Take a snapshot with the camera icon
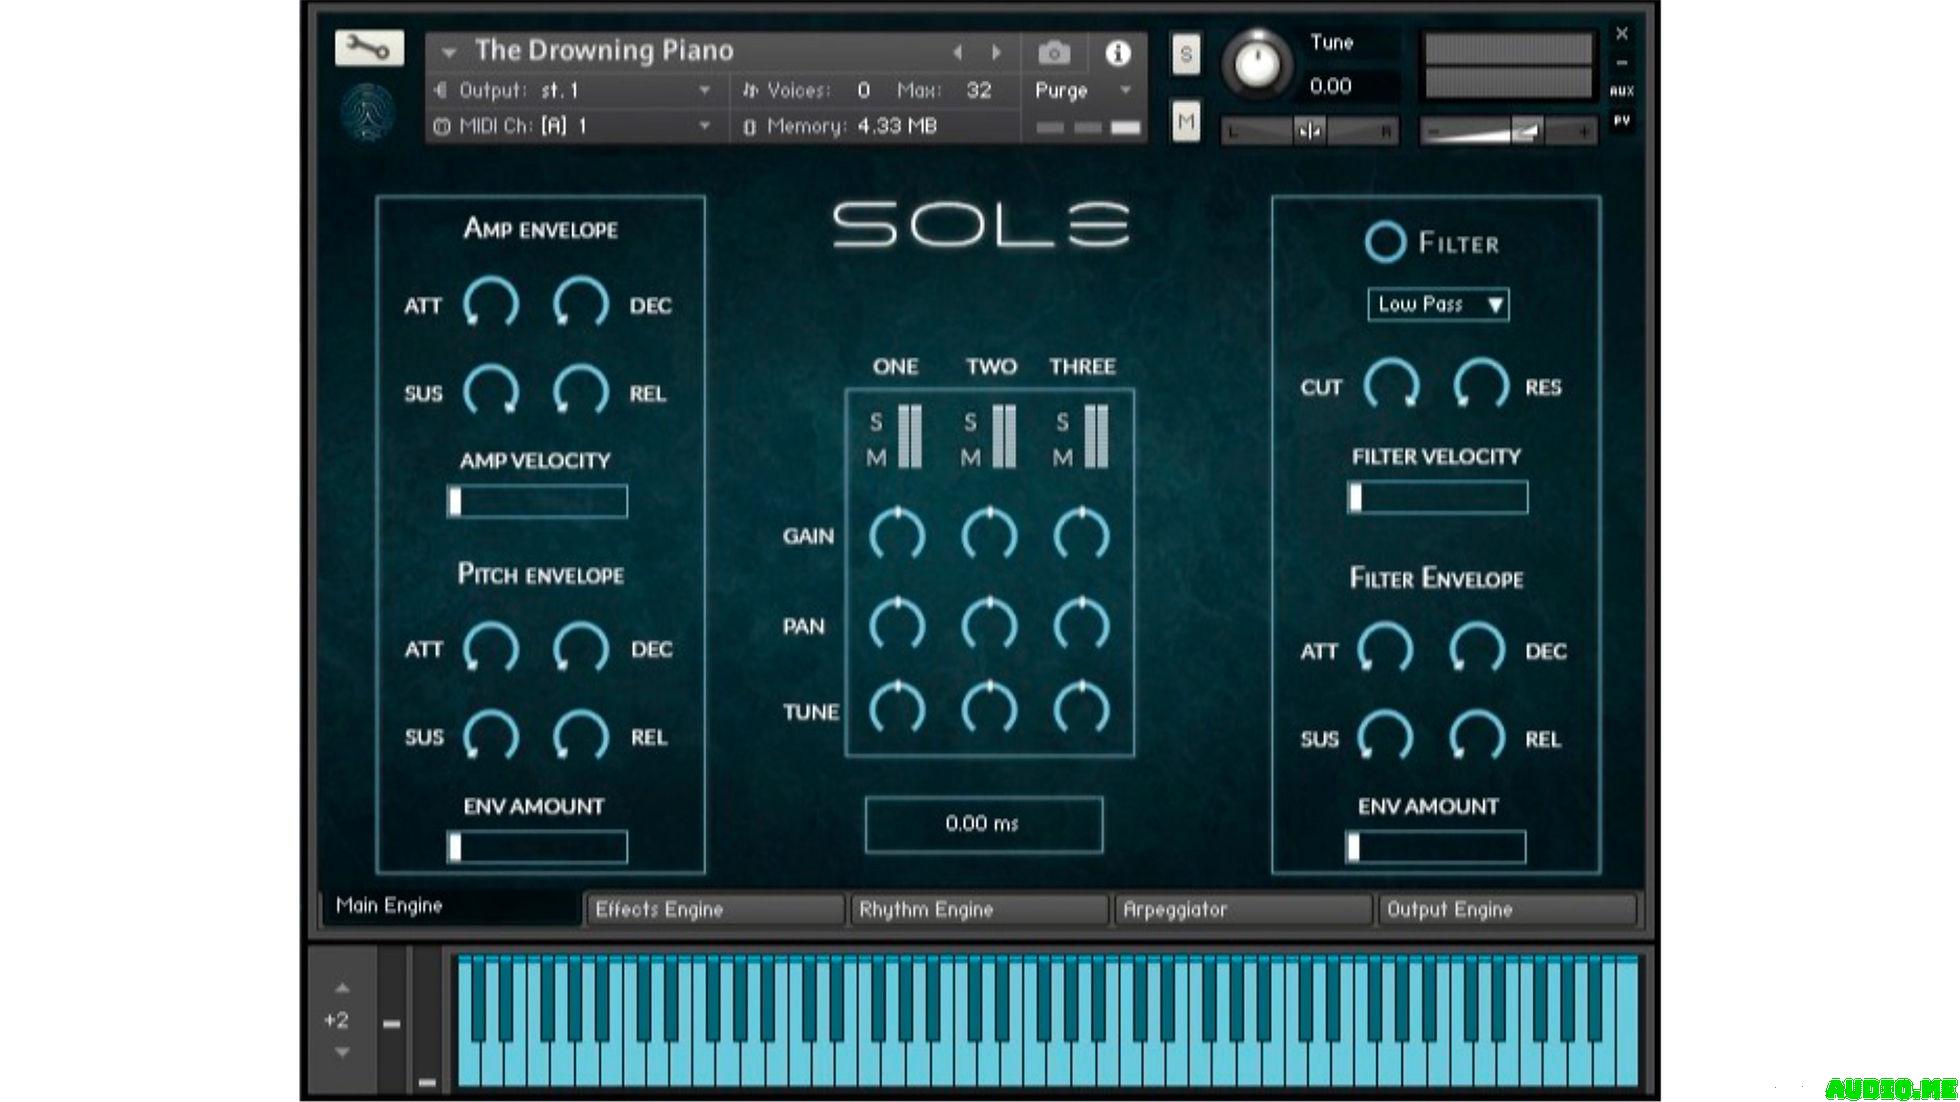Viewport: 1960px width, 1102px height. click(1054, 52)
